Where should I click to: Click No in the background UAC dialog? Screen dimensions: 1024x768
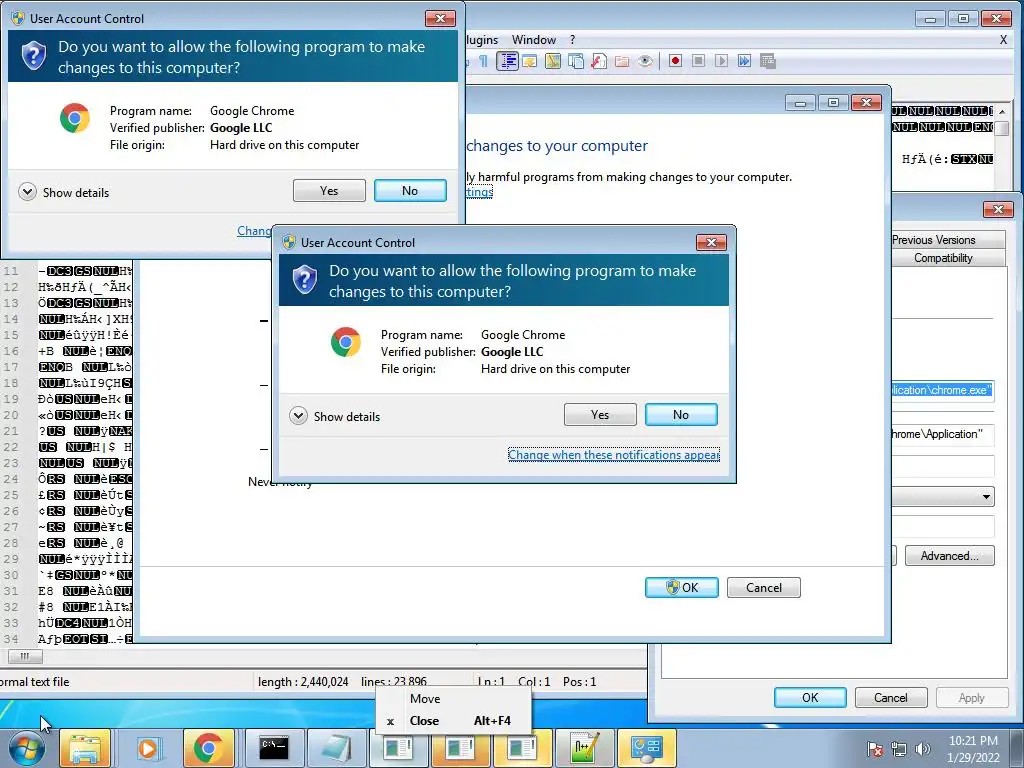[x=410, y=191]
